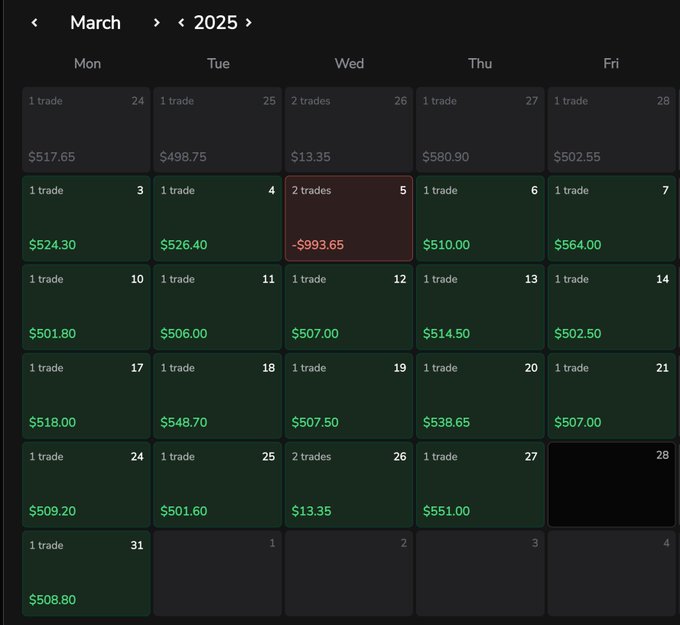The height and width of the screenshot is (625, 680).
Task: Go to previous year arrow
Action: point(181,23)
